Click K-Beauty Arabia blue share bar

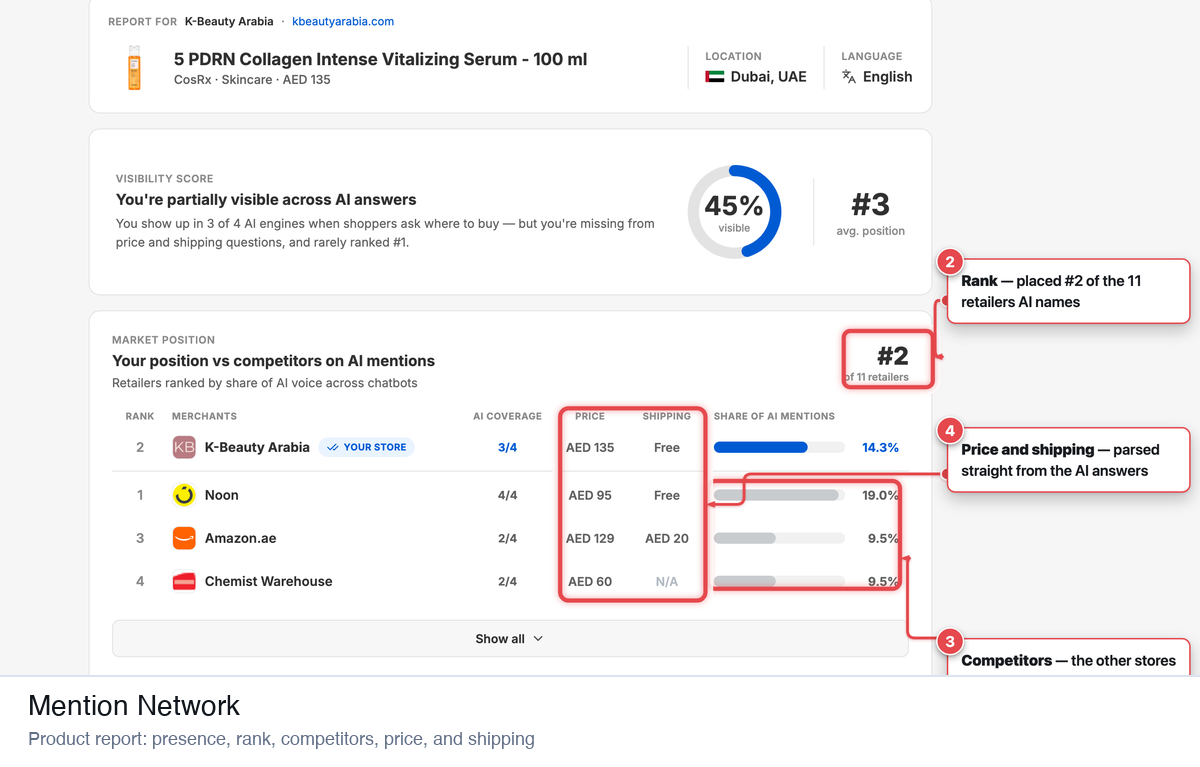[x=760, y=447]
